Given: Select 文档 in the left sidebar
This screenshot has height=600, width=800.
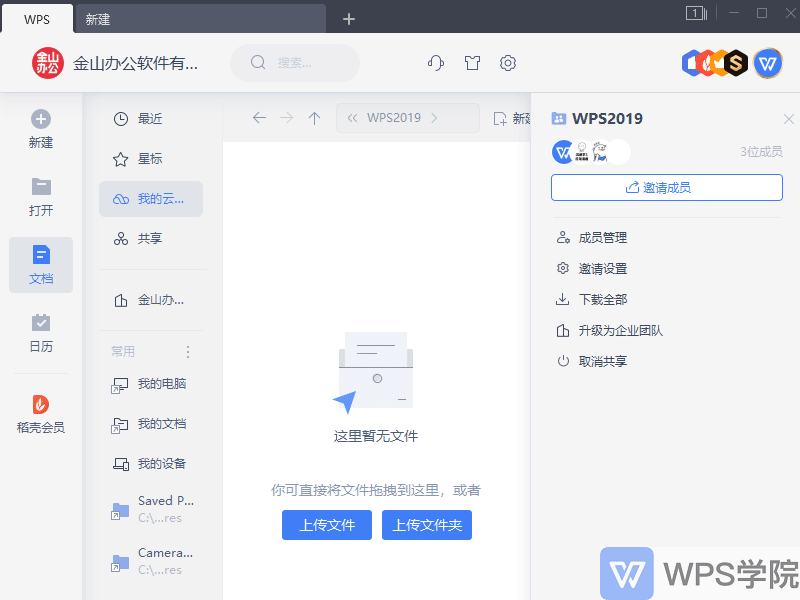Looking at the screenshot, I should coord(41,265).
